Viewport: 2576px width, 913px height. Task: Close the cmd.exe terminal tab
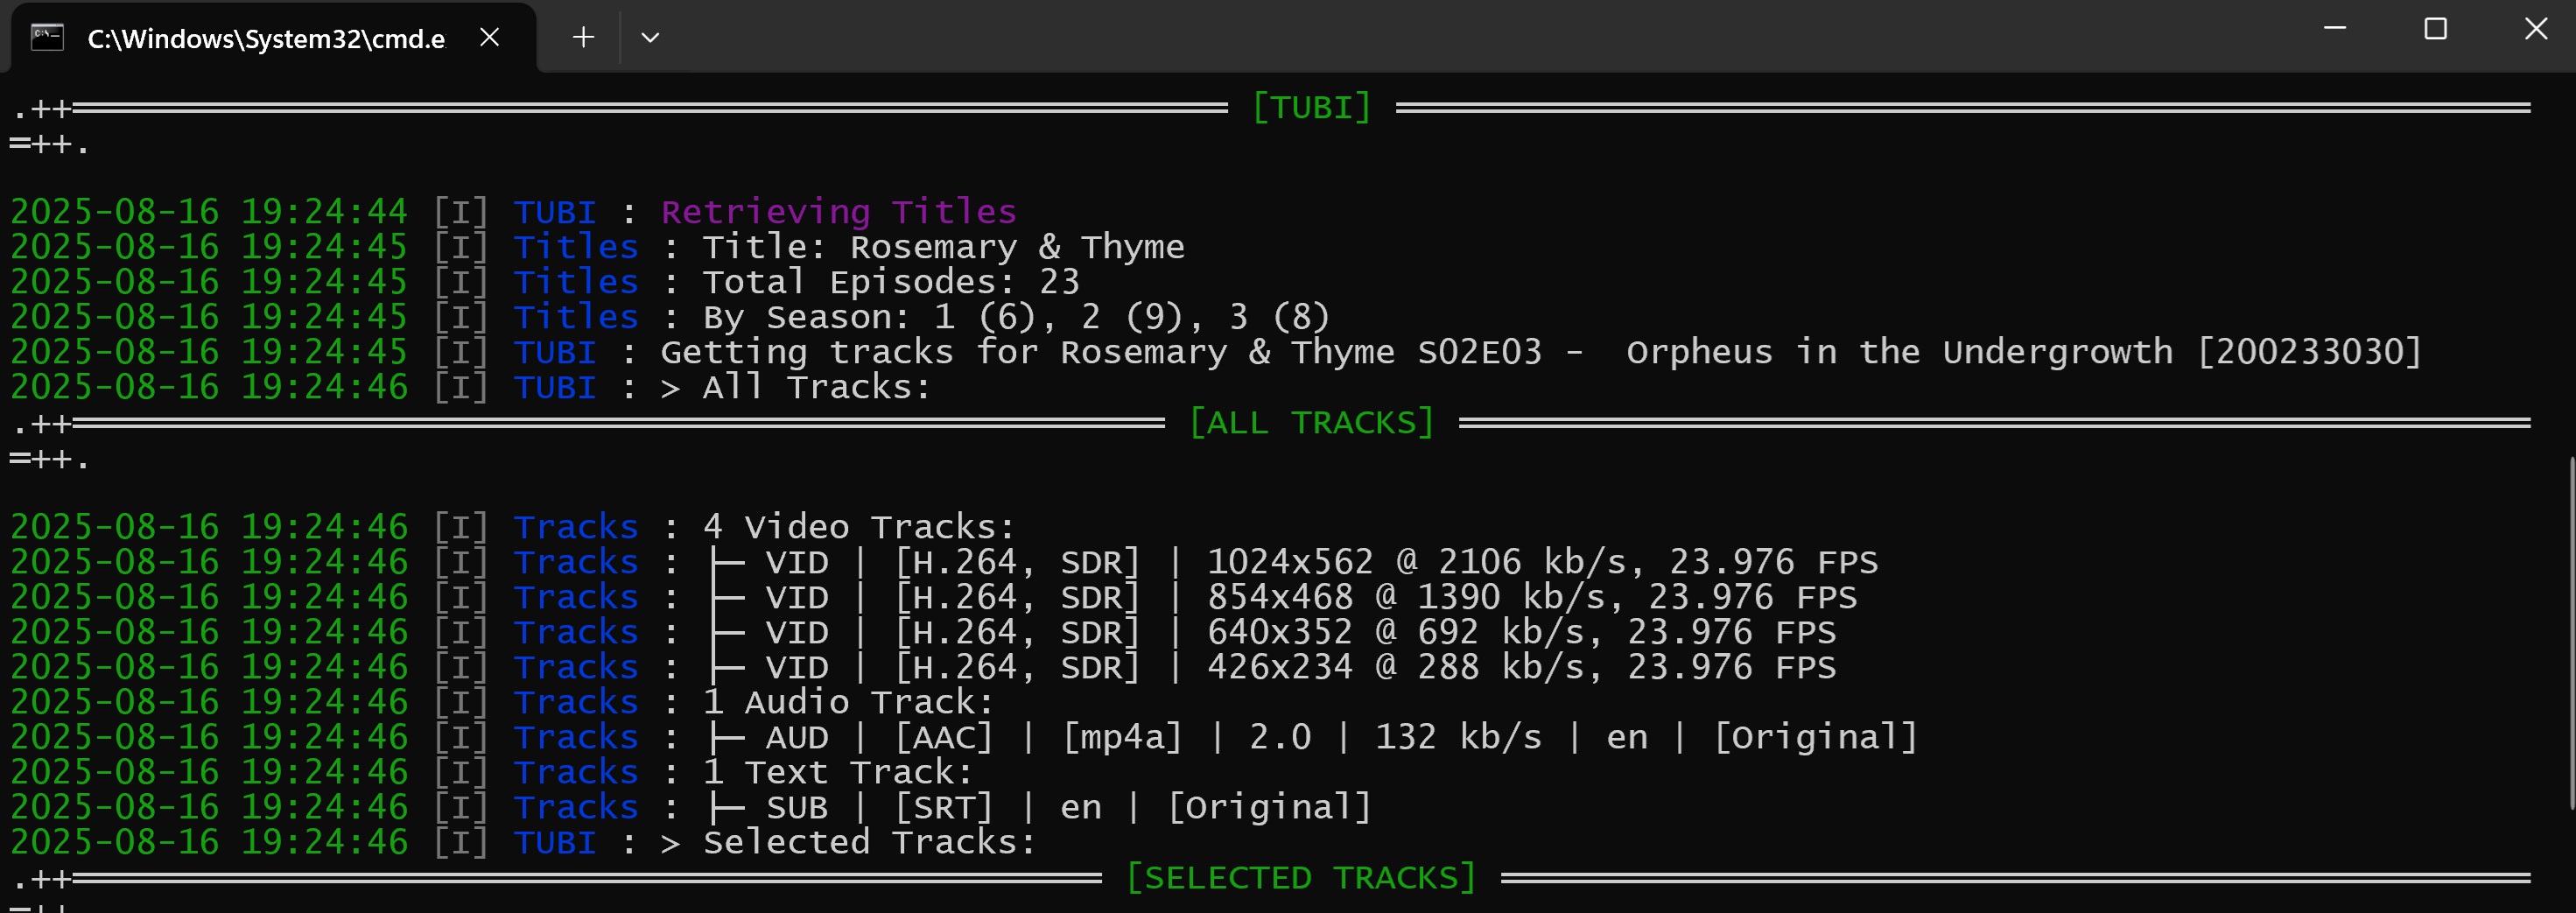(489, 37)
